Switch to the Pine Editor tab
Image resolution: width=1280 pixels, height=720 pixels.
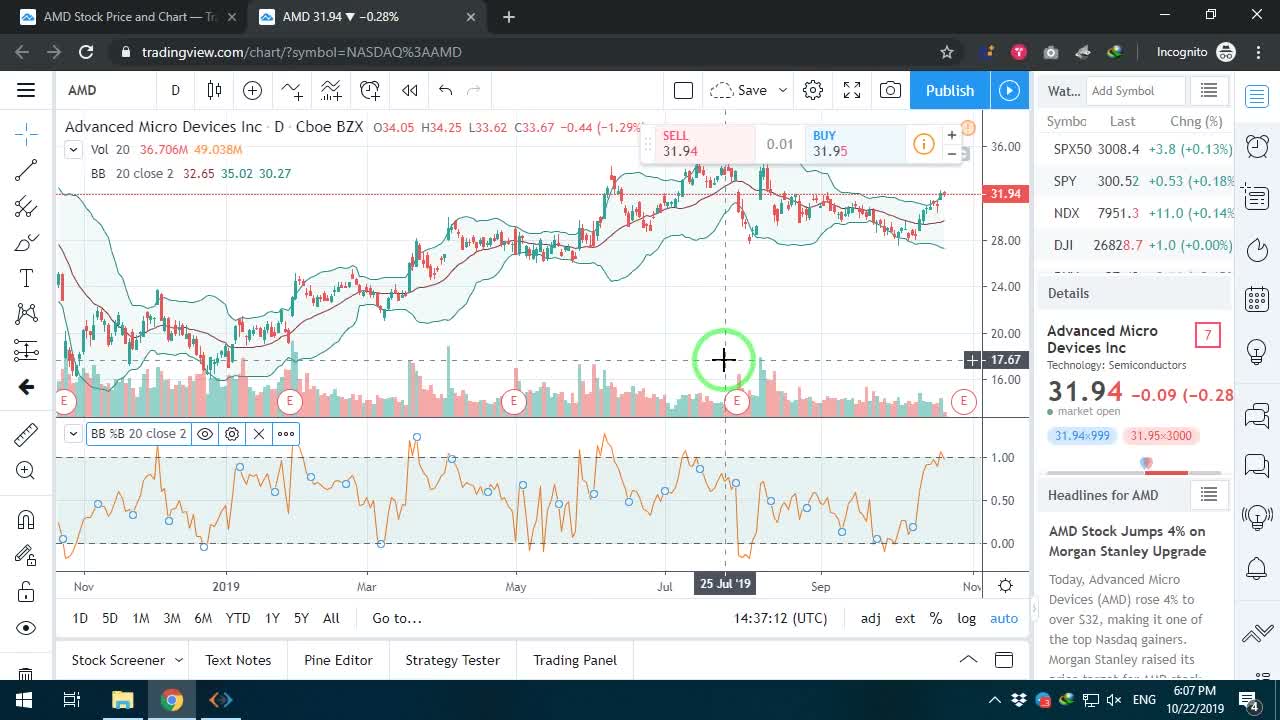tap(338, 660)
